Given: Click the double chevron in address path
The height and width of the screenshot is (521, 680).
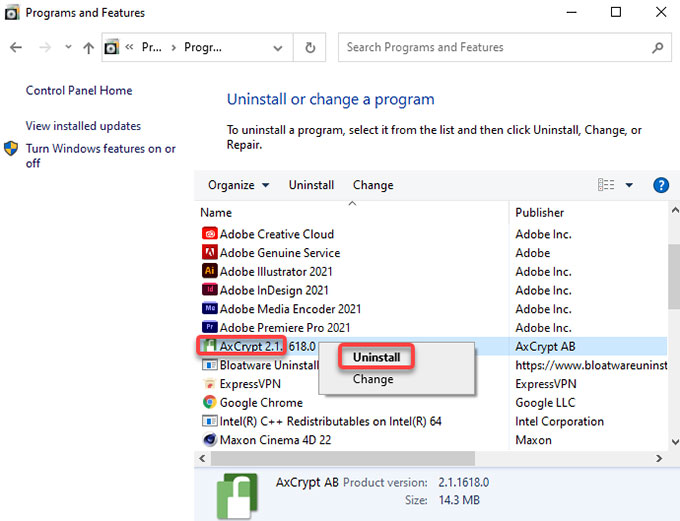Looking at the screenshot, I should [129, 46].
